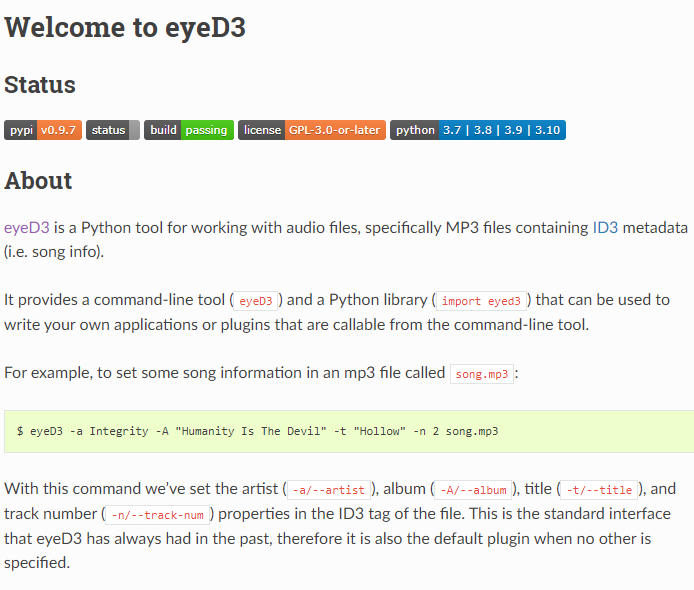Open the eyeD3 link in About
The width and height of the screenshot is (694, 590).
pos(27,227)
